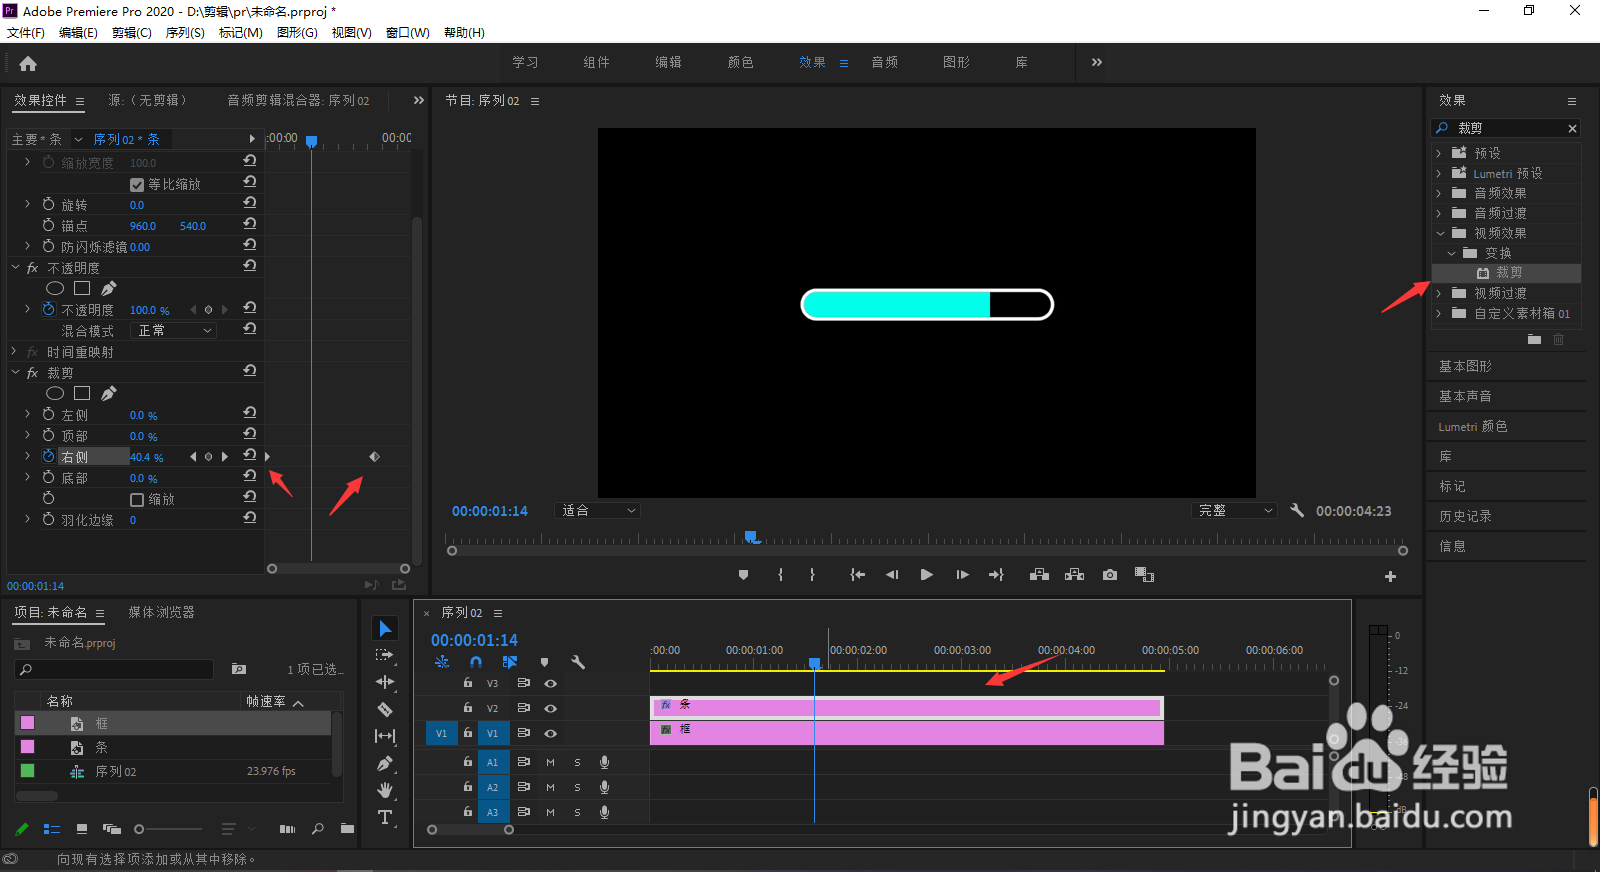The image size is (1600, 872).
Task: Click the Mark In bracket button
Action: tap(780, 575)
